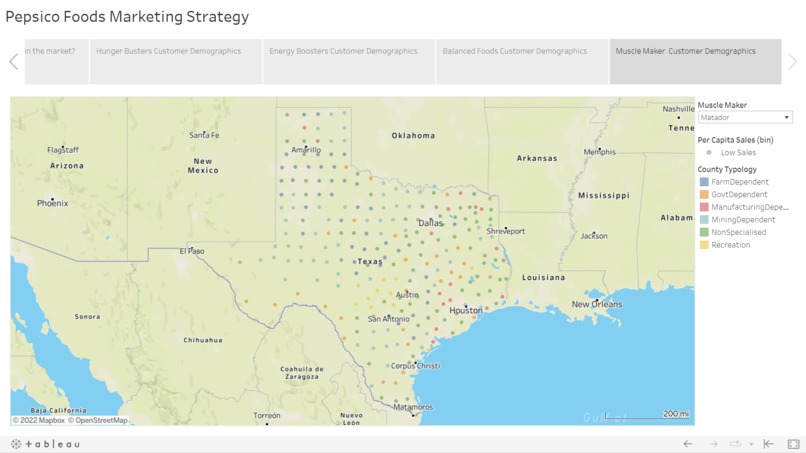806x453 pixels.
Task: Toggle full screen view icon
Action: pyautogui.click(x=793, y=444)
